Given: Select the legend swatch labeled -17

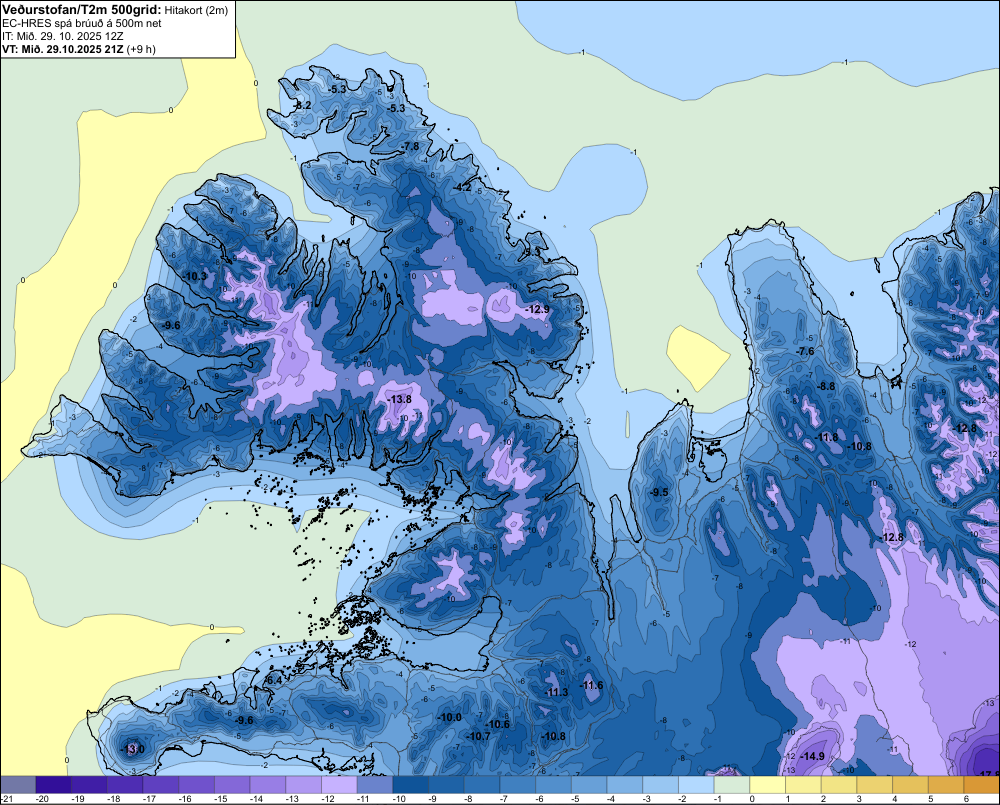Looking at the screenshot, I should click(x=161, y=784).
